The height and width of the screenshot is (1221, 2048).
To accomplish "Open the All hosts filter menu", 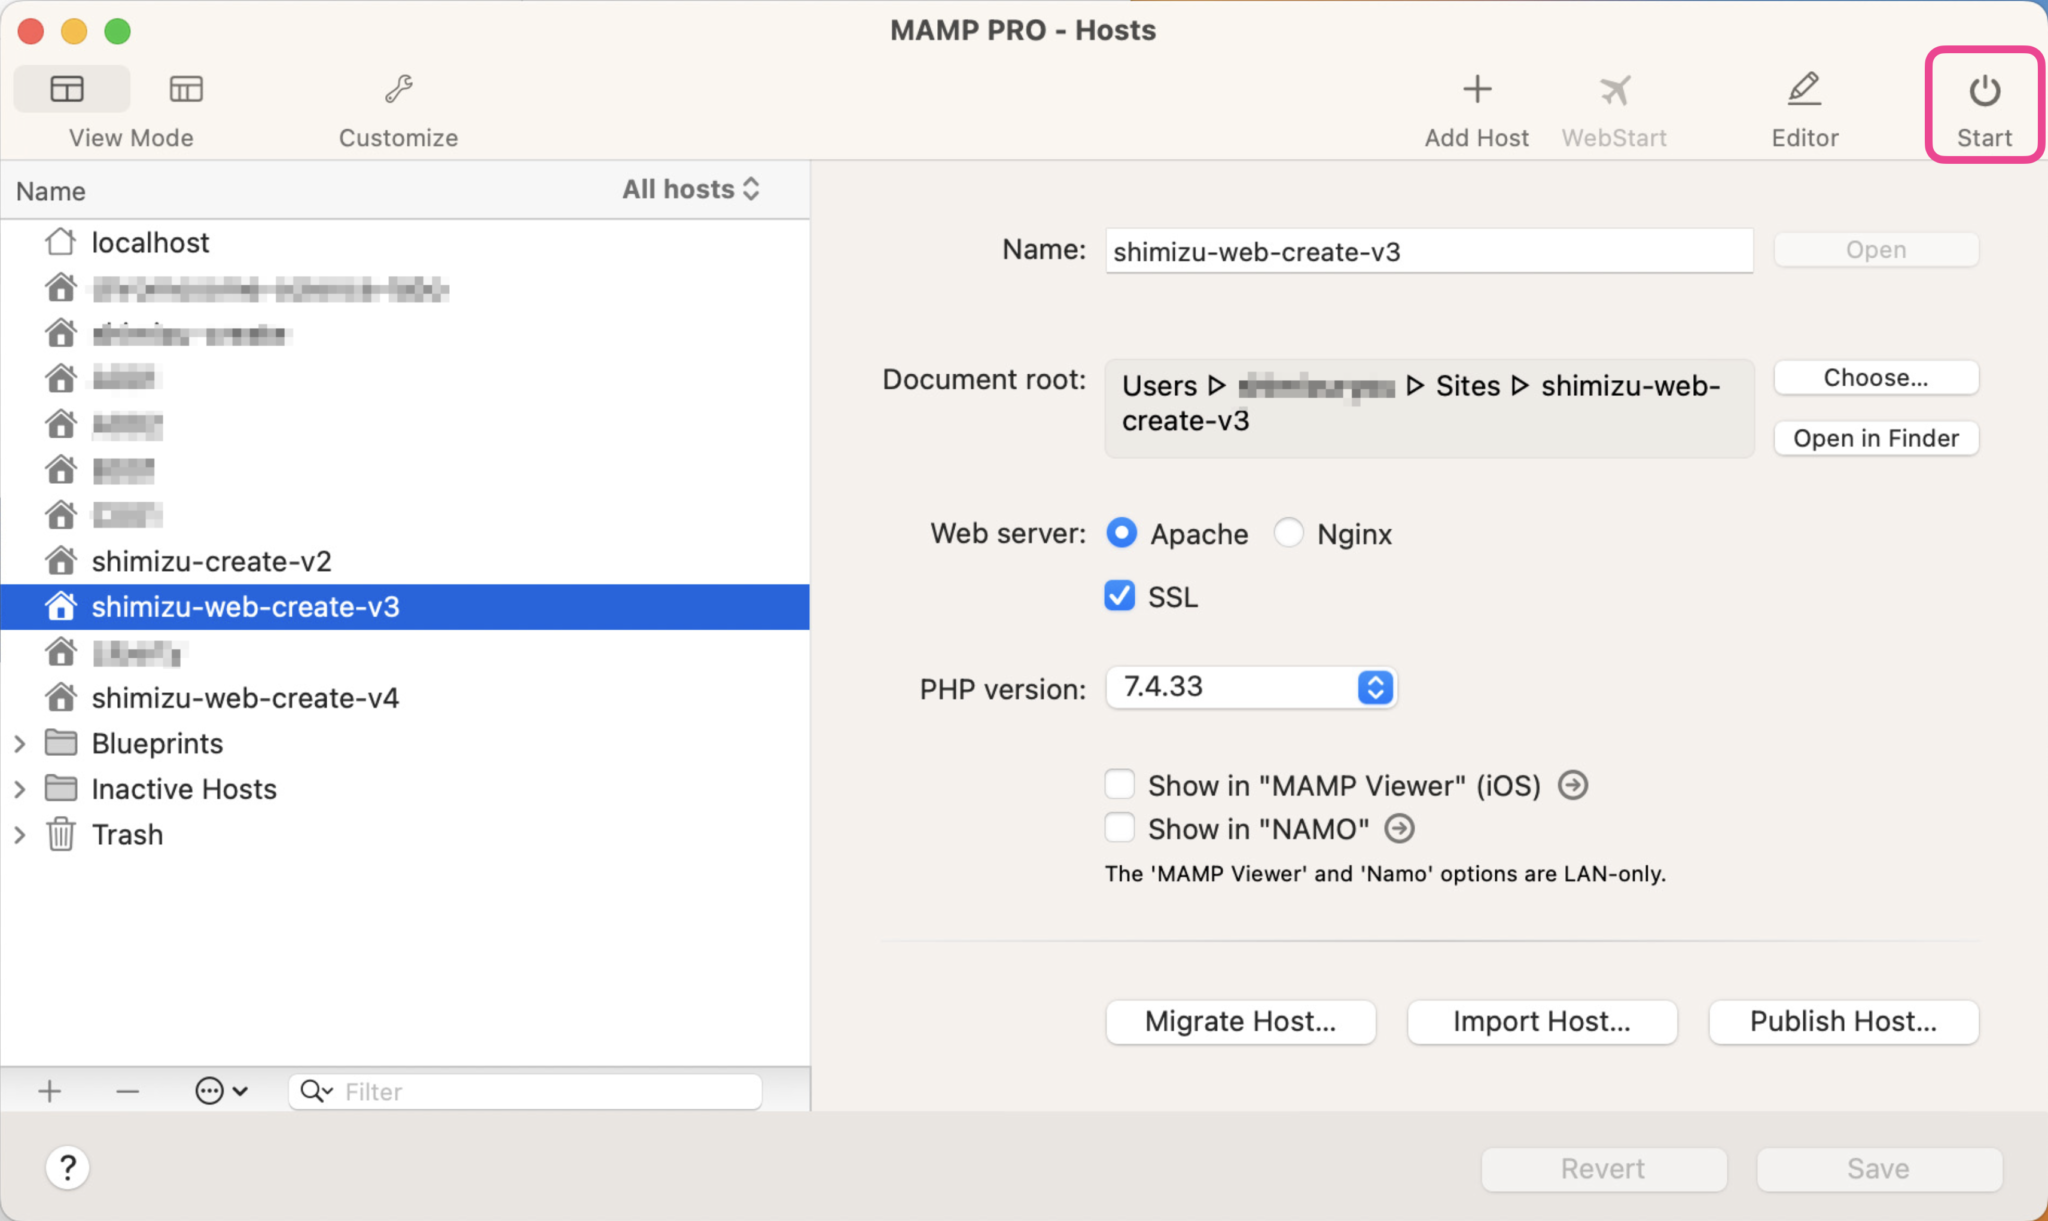I will point(691,189).
